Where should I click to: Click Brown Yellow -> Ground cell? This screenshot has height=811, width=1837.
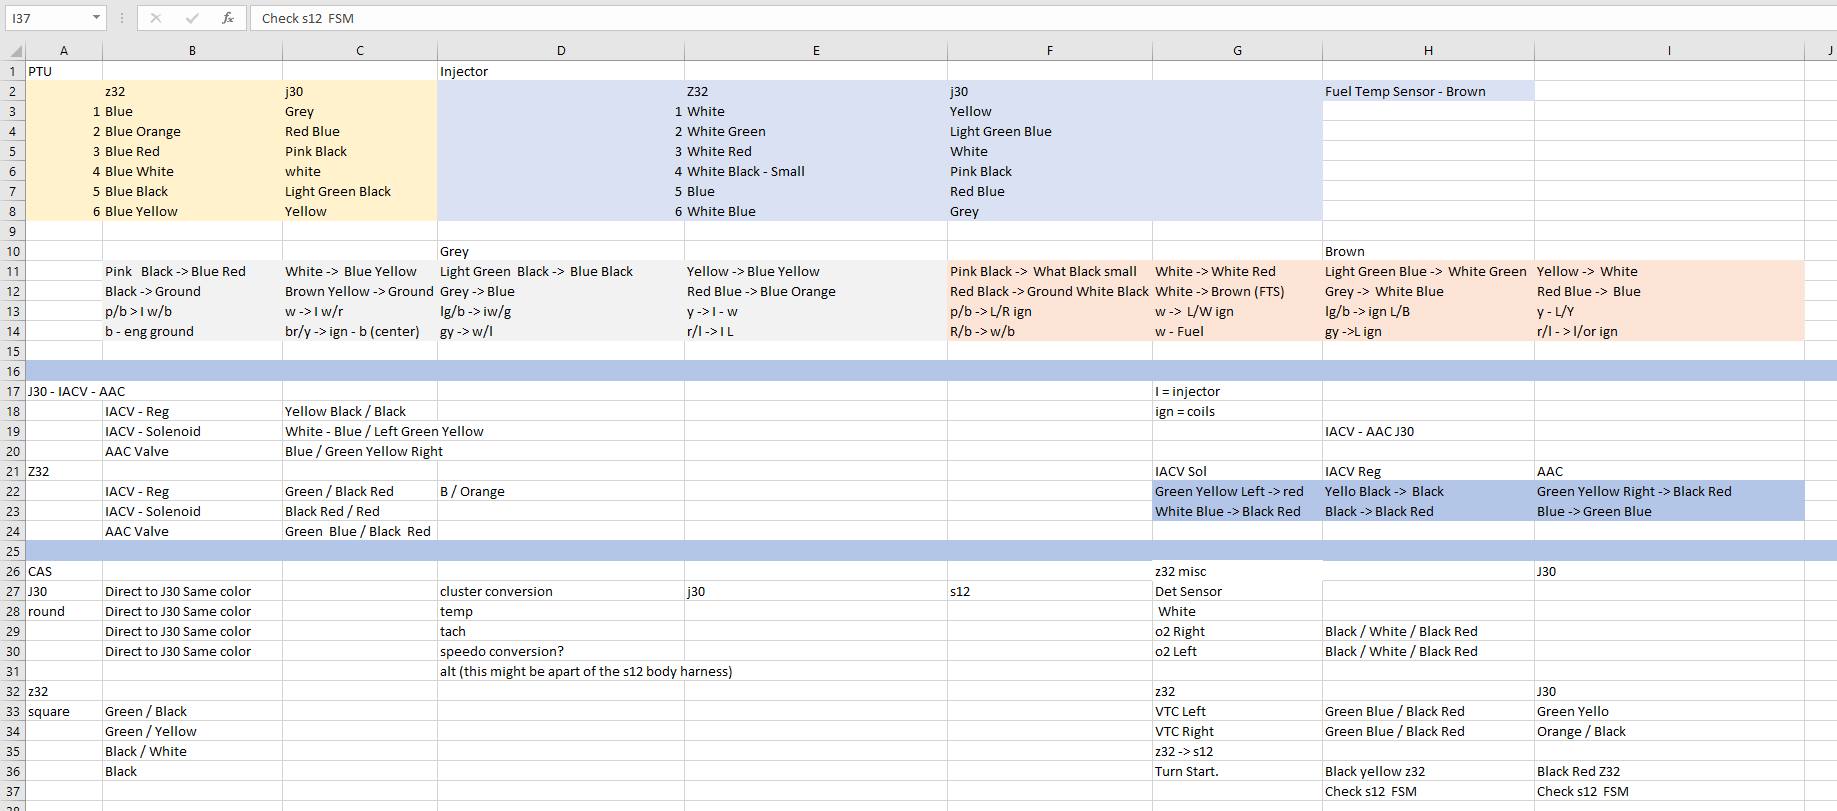pos(360,291)
